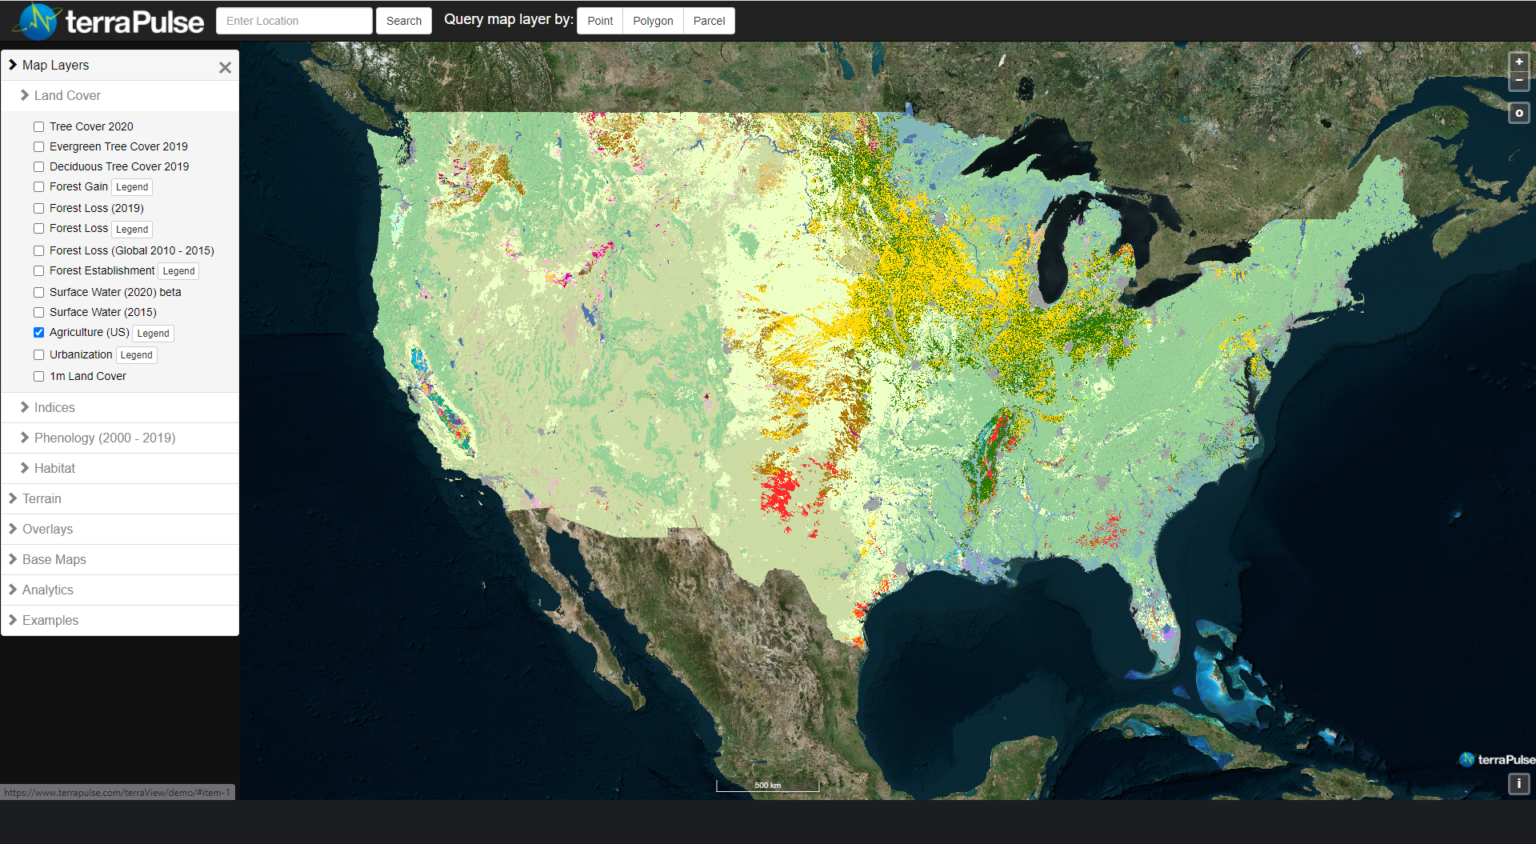This screenshot has height=844, width=1536.
Task: Open the Terrain layer group
Action: [x=42, y=499]
